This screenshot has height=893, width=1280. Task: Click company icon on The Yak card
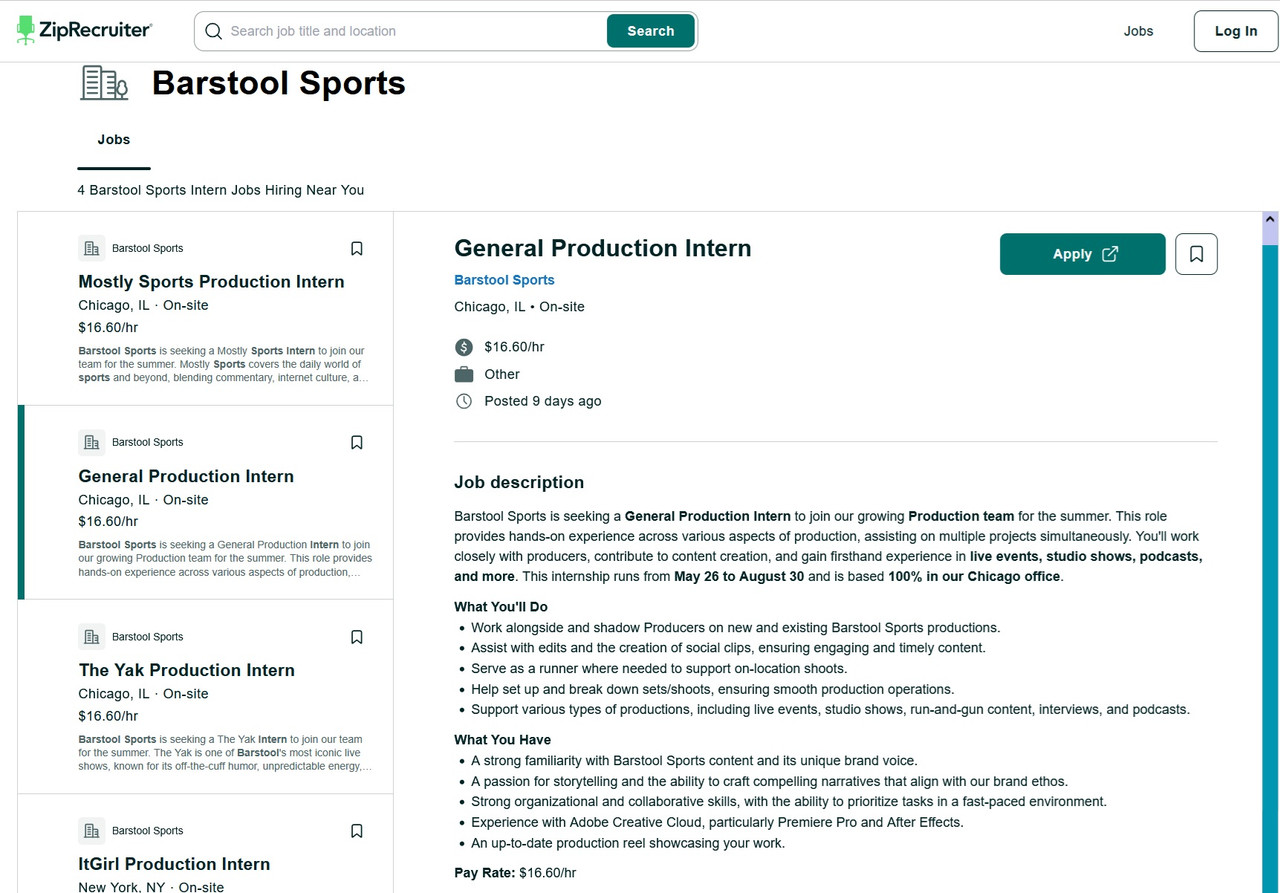pyautogui.click(x=92, y=637)
